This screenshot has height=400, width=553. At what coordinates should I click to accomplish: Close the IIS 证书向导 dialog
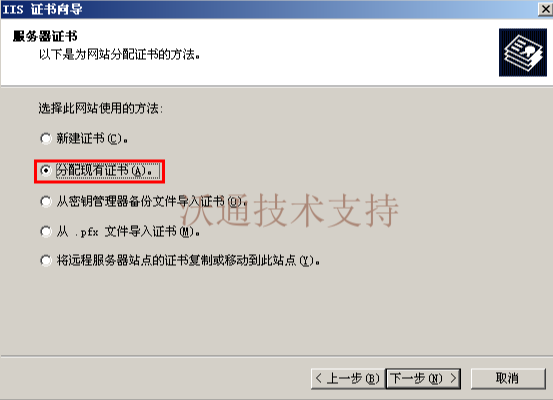click(545, 9)
